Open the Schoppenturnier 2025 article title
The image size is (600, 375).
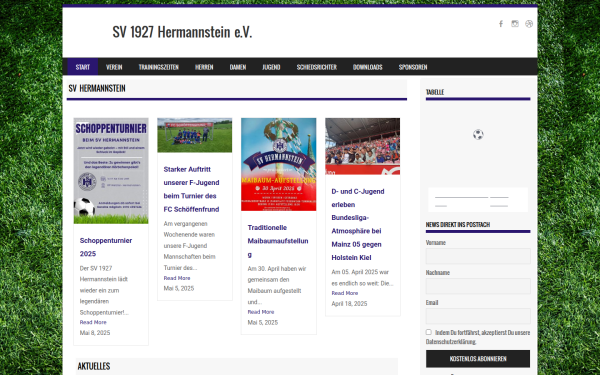(106, 247)
